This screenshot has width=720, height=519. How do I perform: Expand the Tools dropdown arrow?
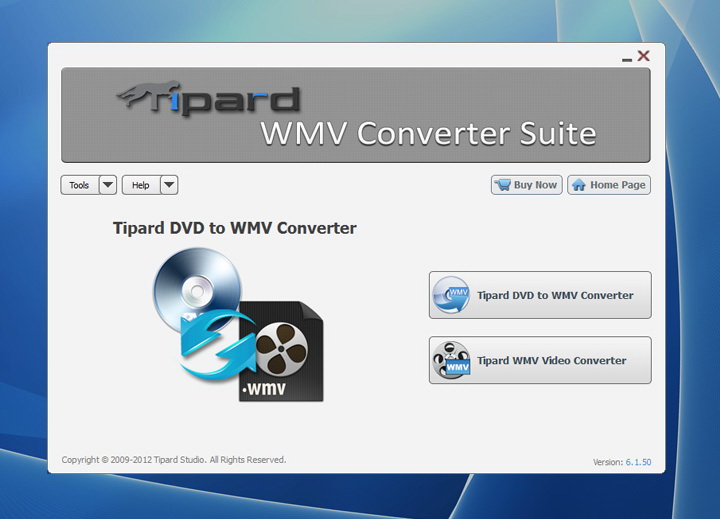(x=108, y=185)
